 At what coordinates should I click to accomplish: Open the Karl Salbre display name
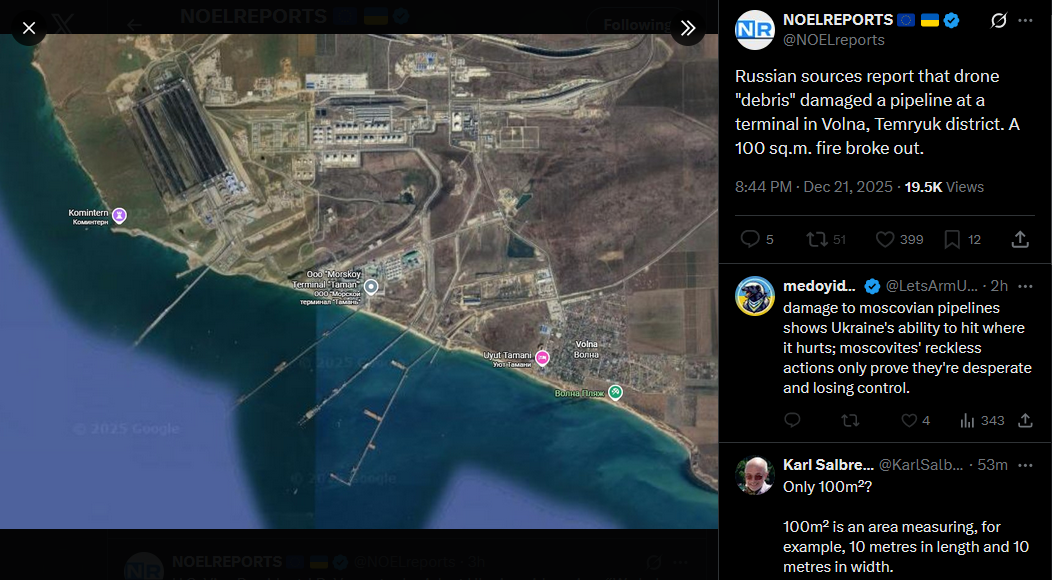[x=829, y=465]
